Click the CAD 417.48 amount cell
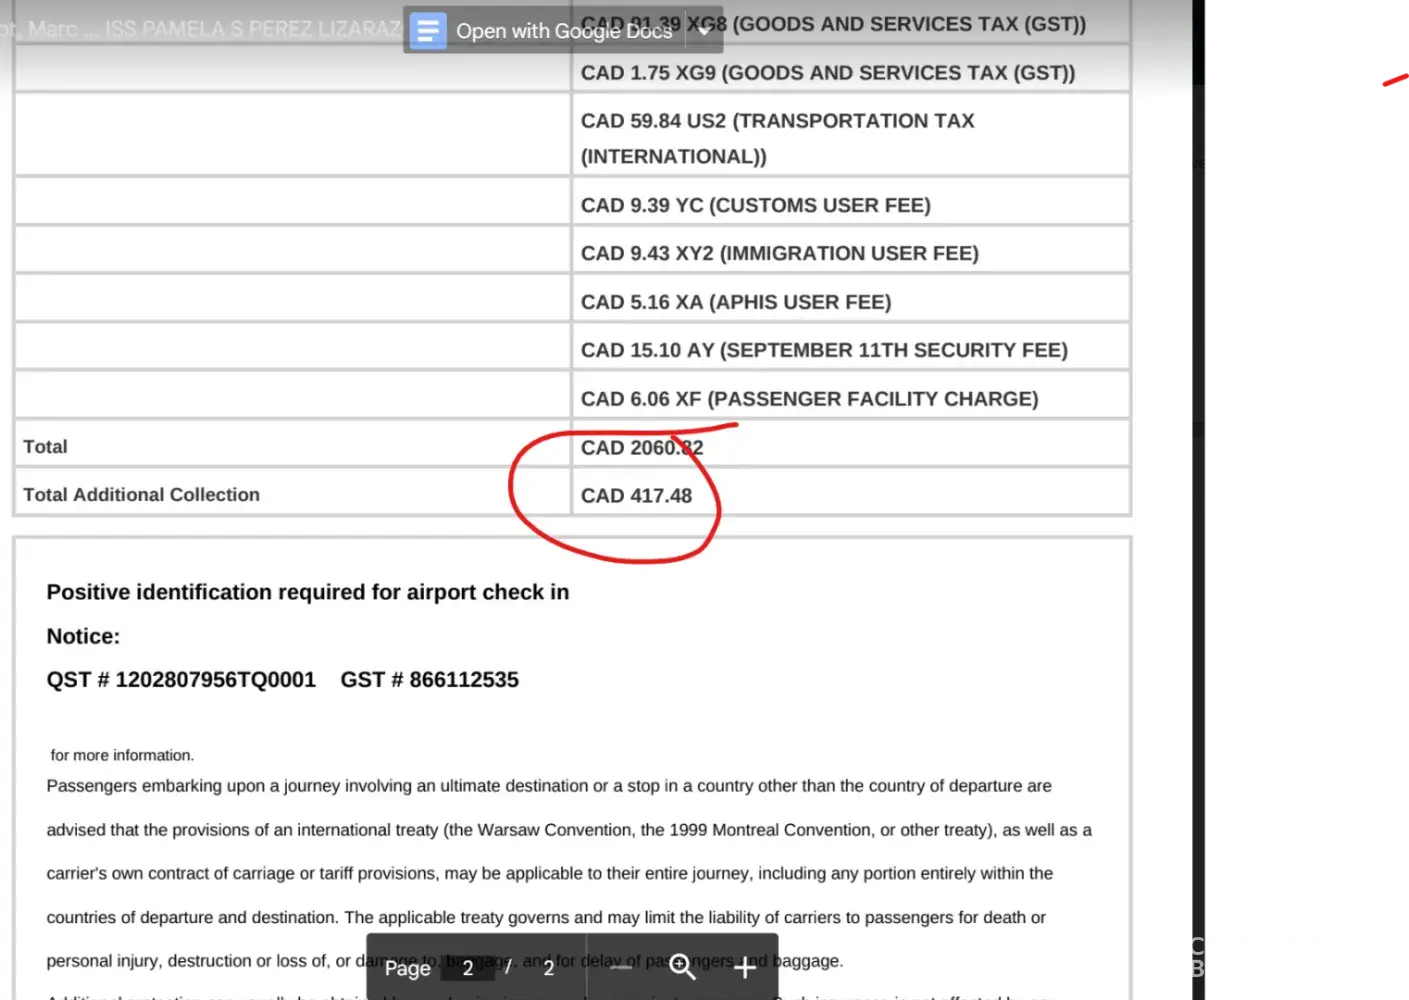The width and height of the screenshot is (1409, 1000). click(636, 495)
